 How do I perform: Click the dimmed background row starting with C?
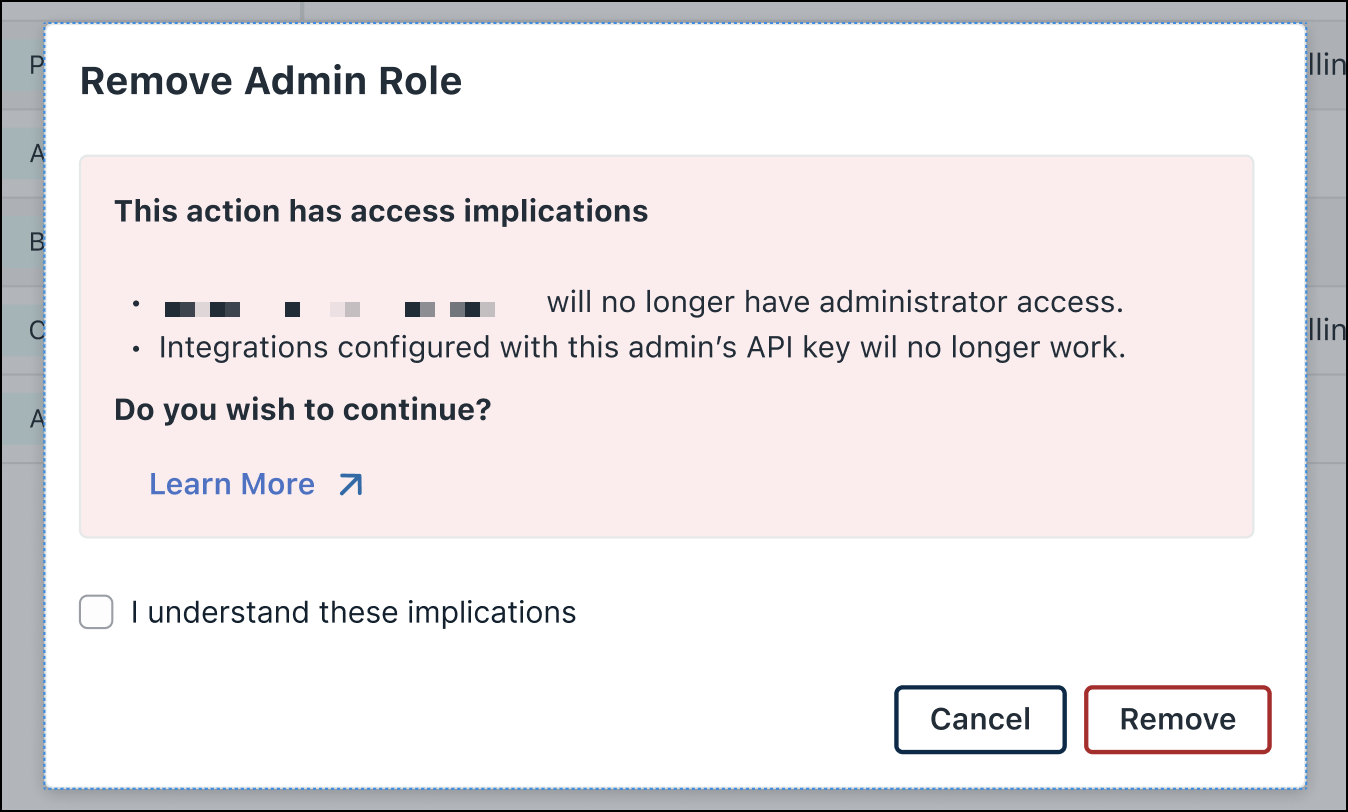pos(22,330)
